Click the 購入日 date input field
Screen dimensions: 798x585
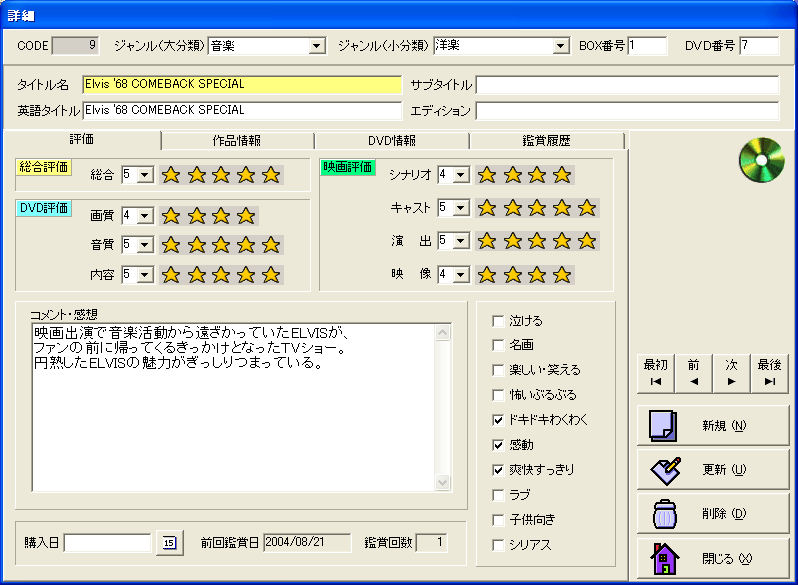(x=107, y=543)
